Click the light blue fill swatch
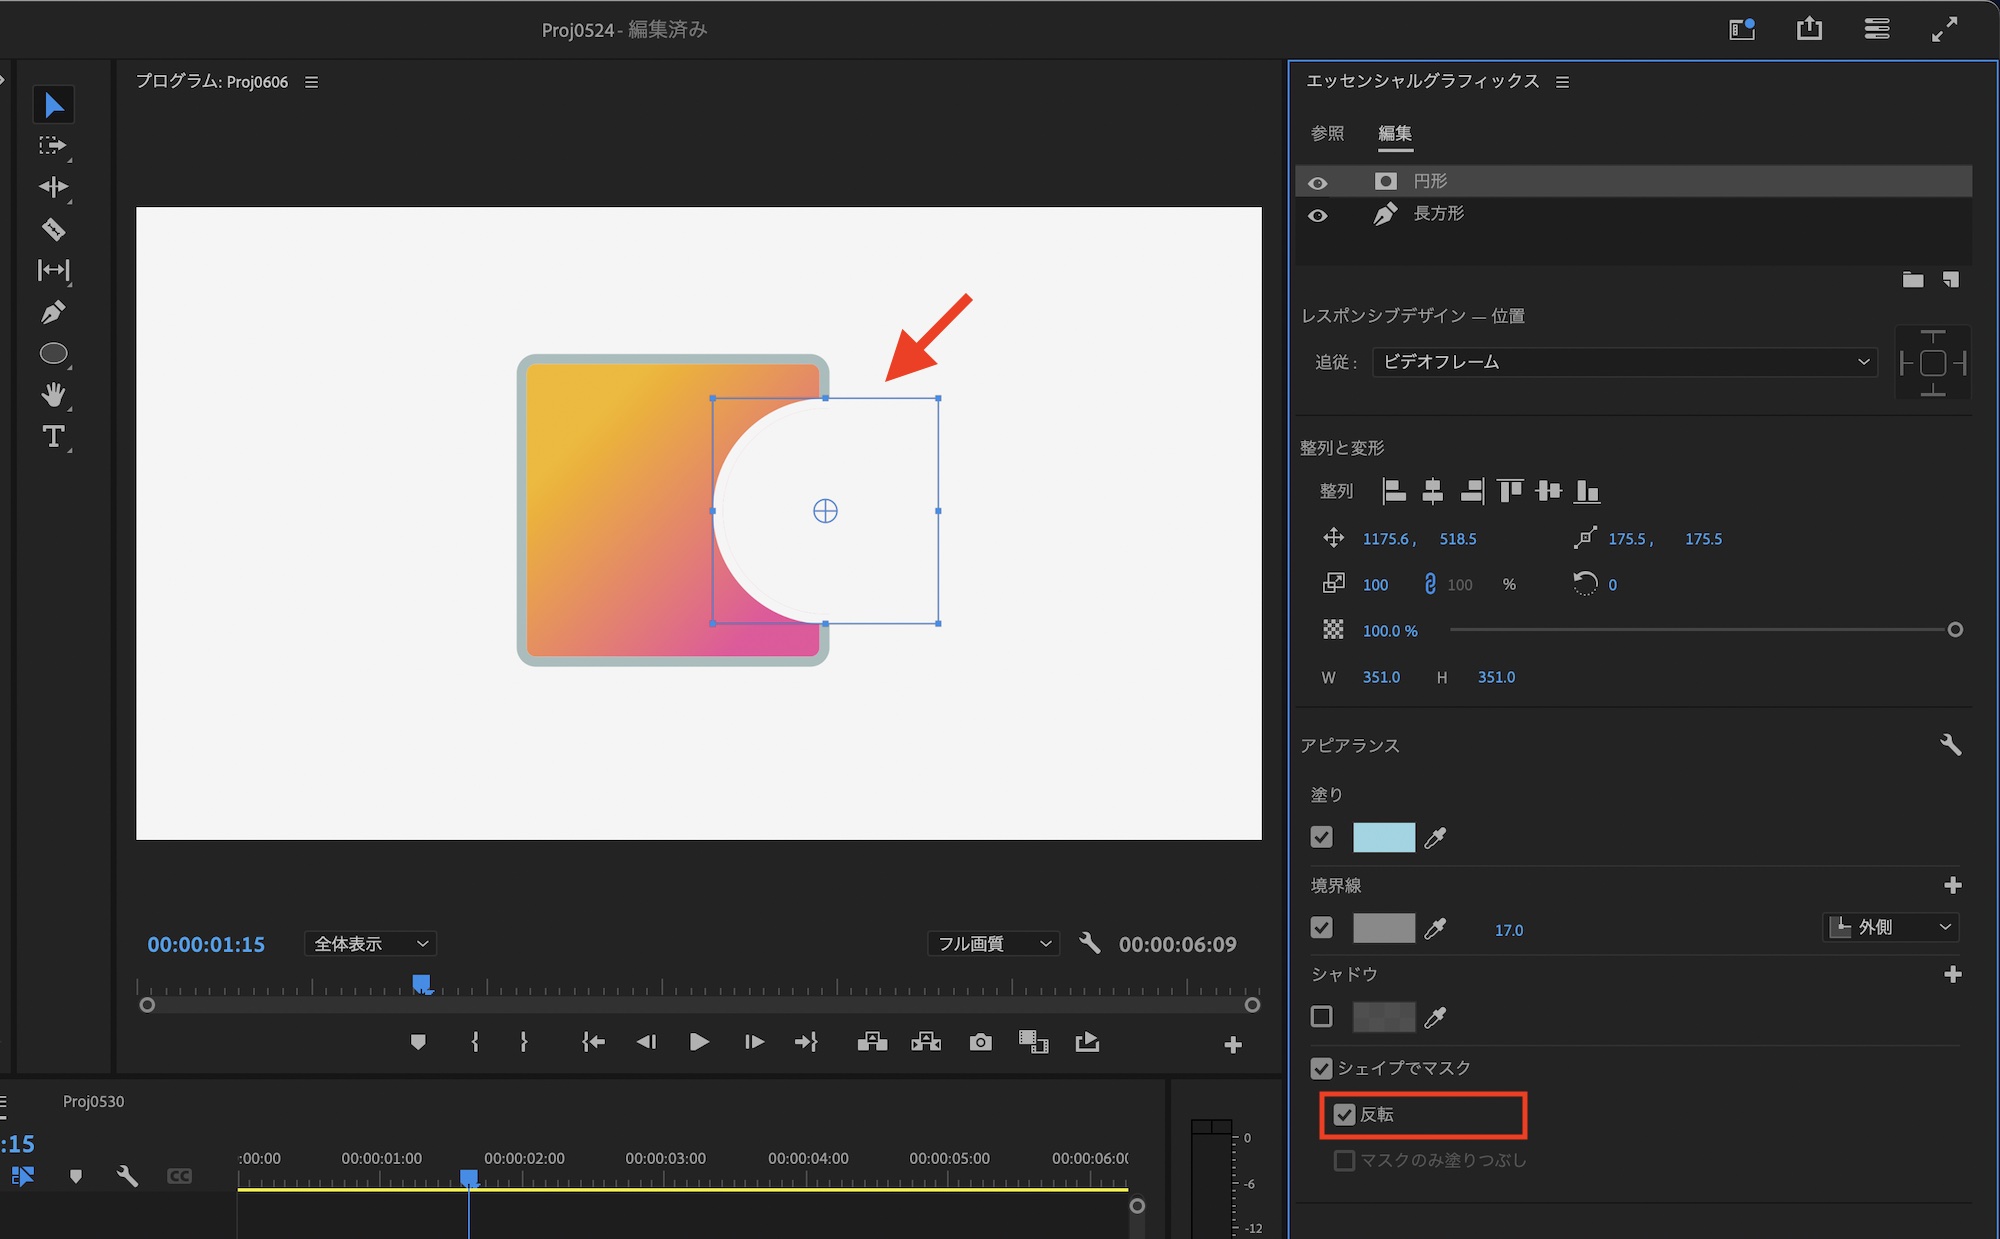 [1383, 838]
